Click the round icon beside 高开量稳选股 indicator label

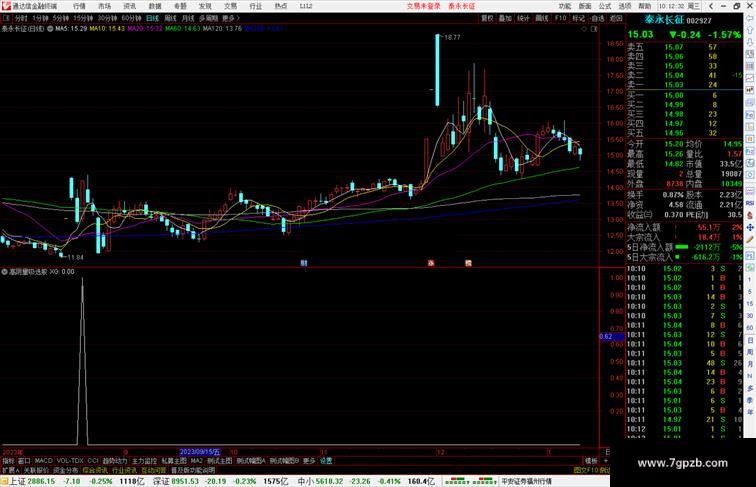pyautogui.click(x=4, y=272)
